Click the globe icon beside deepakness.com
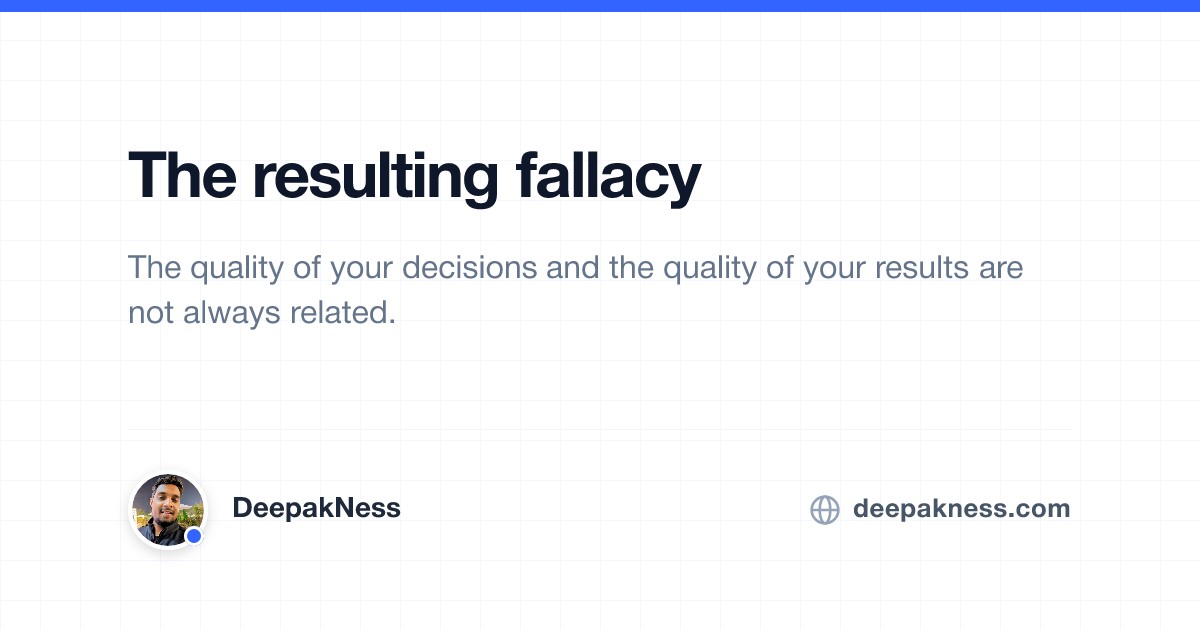The image size is (1200, 630). (824, 510)
